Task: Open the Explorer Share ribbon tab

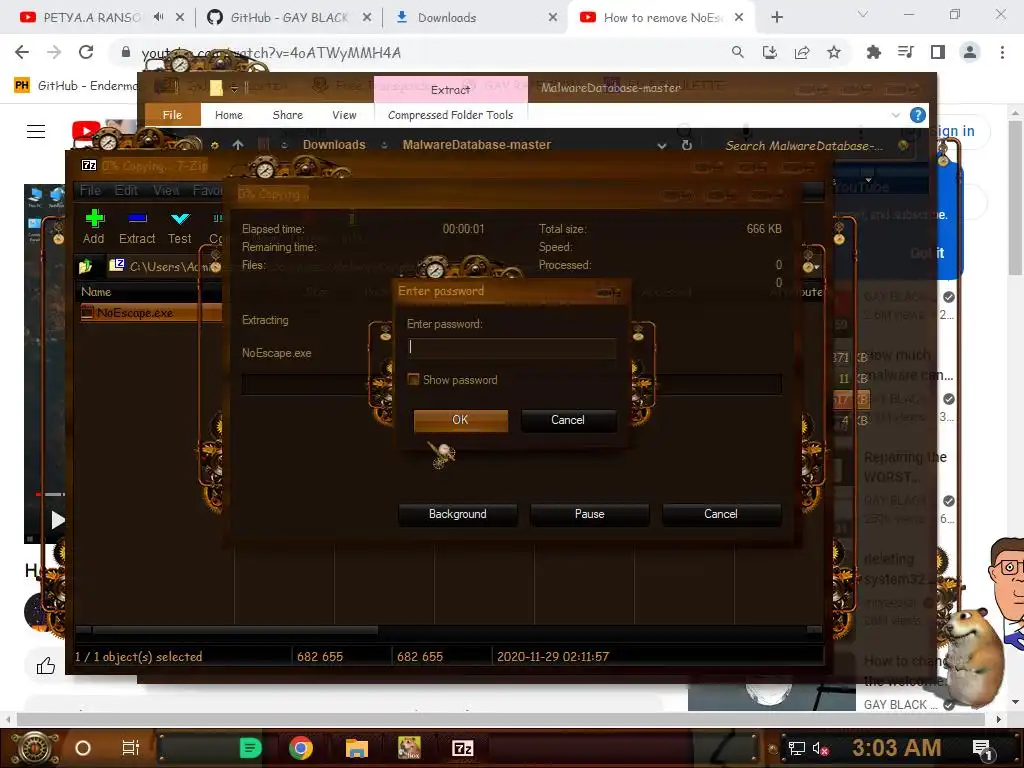Action: point(287,115)
